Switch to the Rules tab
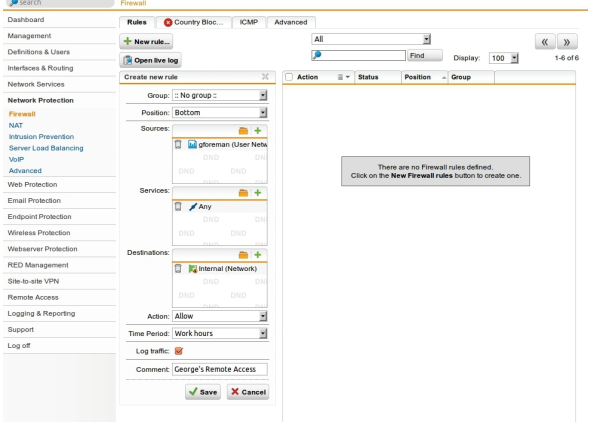The width and height of the screenshot is (596, 429). 137,22
